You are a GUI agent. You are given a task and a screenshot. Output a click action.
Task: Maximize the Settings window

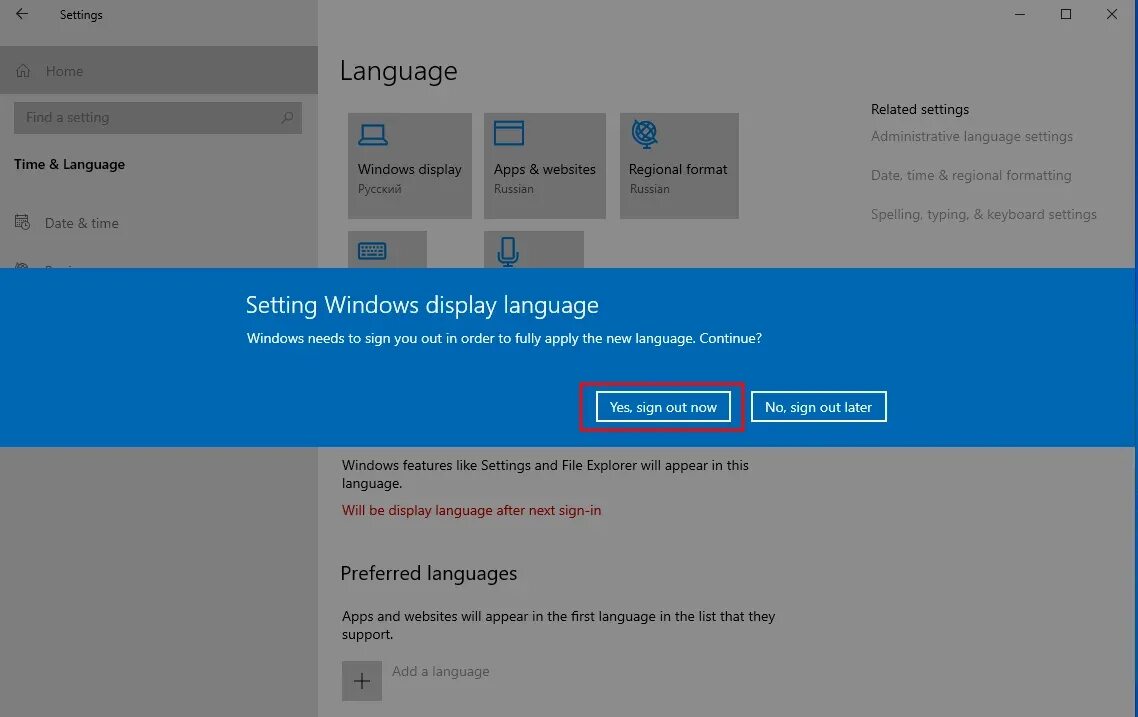click(x=1065, y=15)
